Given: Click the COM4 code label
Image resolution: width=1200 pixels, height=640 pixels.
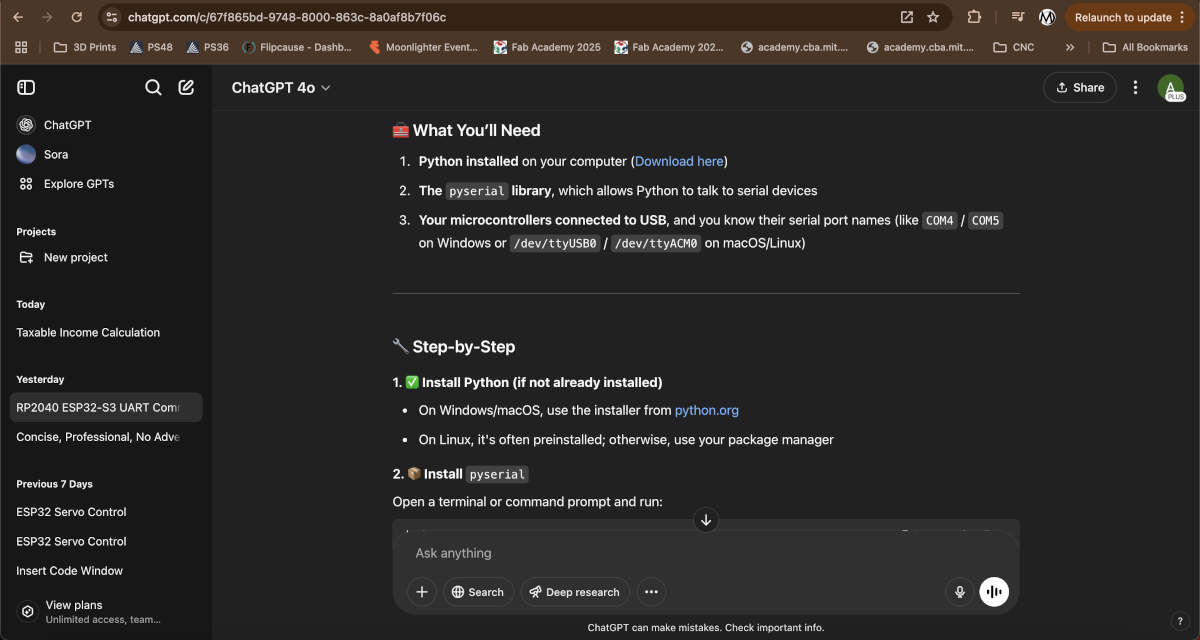Looking at the screenshot, I should coord(939,221).
